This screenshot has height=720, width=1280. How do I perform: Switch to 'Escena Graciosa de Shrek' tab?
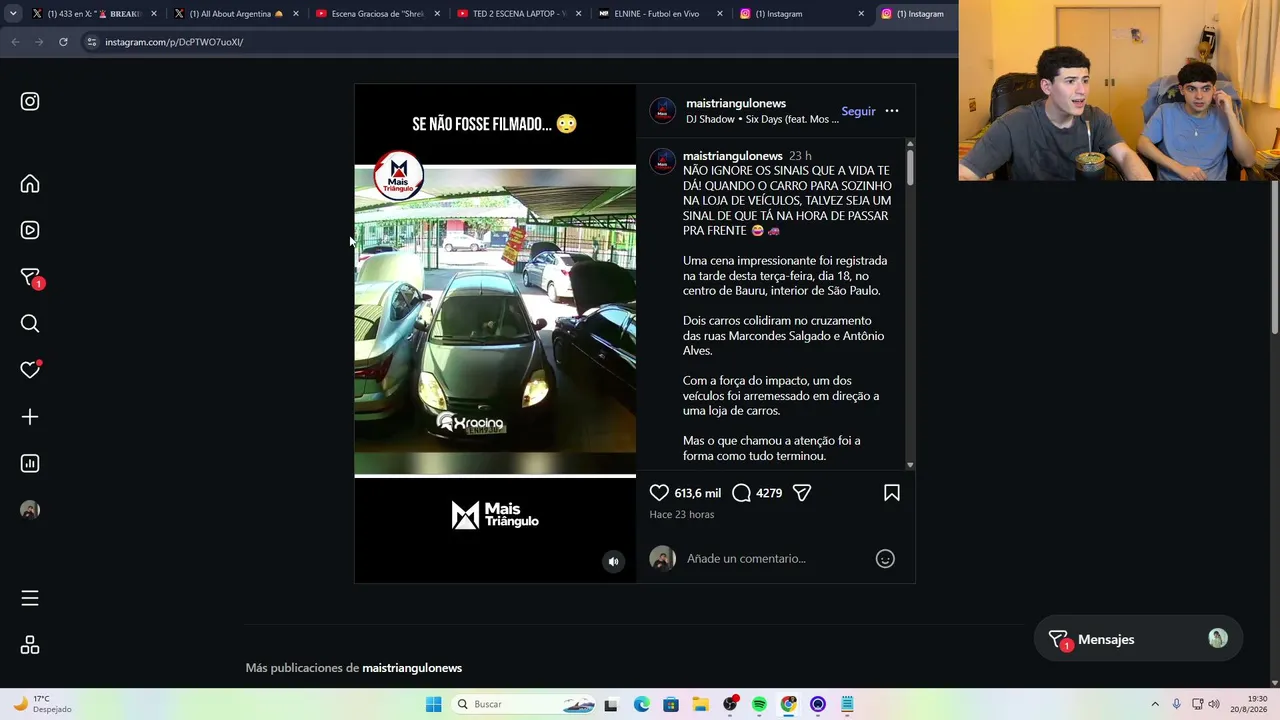[x=376, y=14]
